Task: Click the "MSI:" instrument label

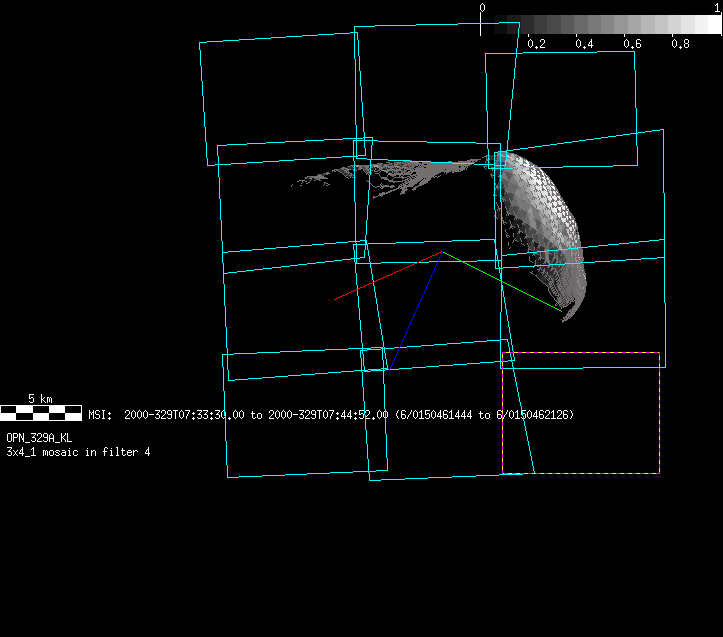Action: coord(100,414)
